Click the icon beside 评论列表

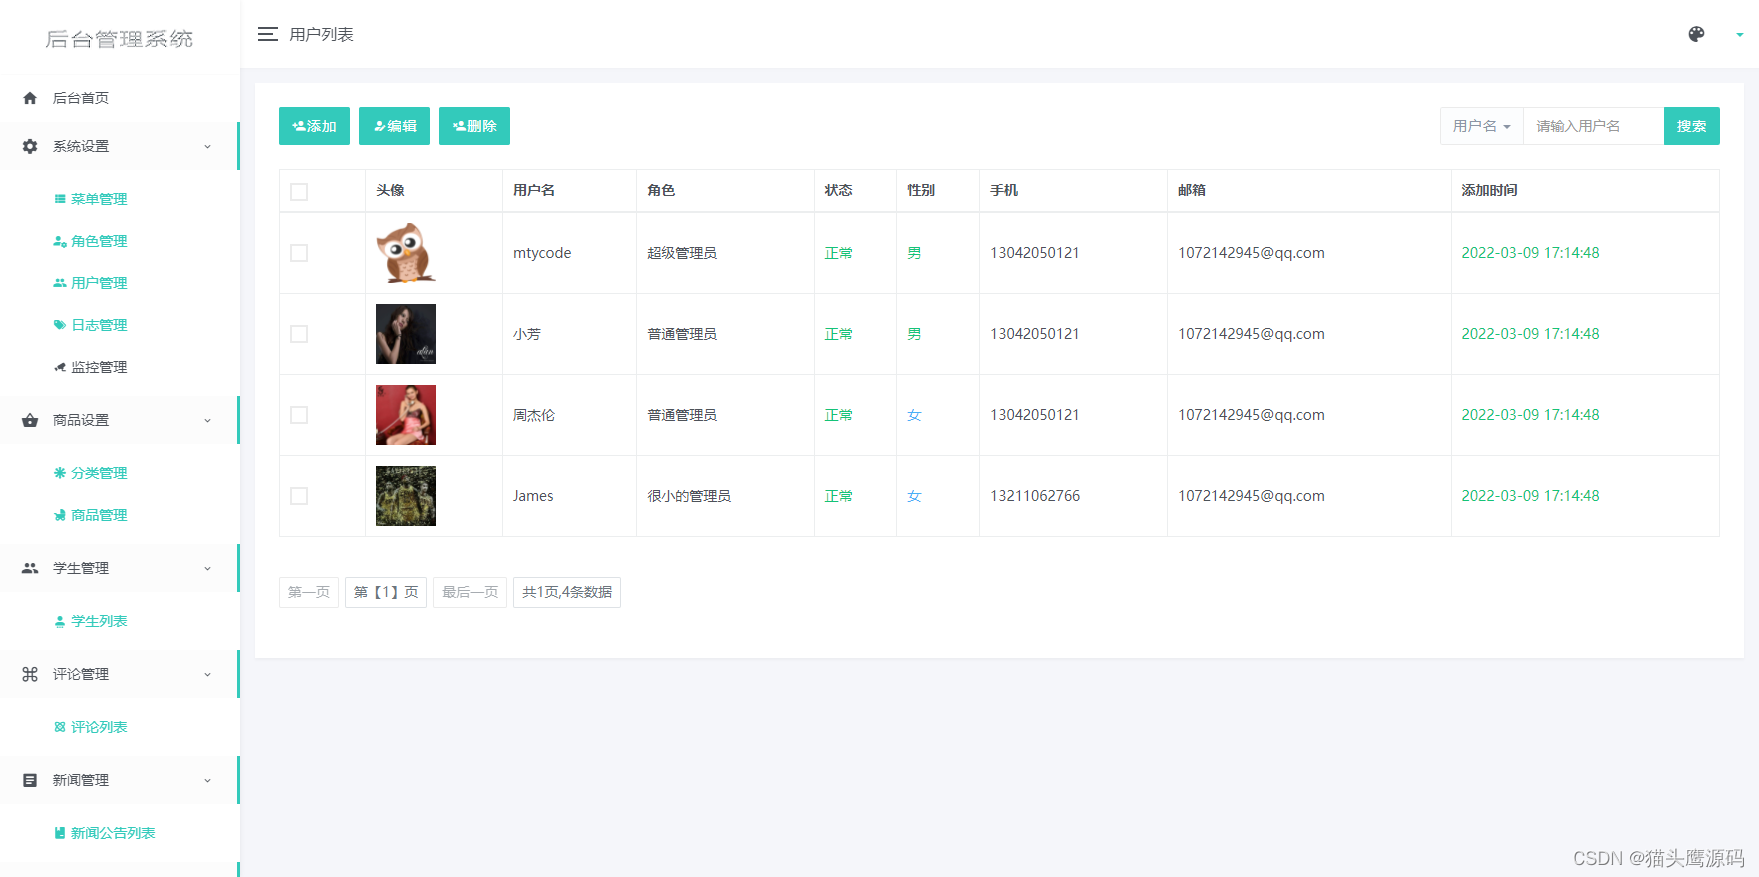click(x=60, y=727)
